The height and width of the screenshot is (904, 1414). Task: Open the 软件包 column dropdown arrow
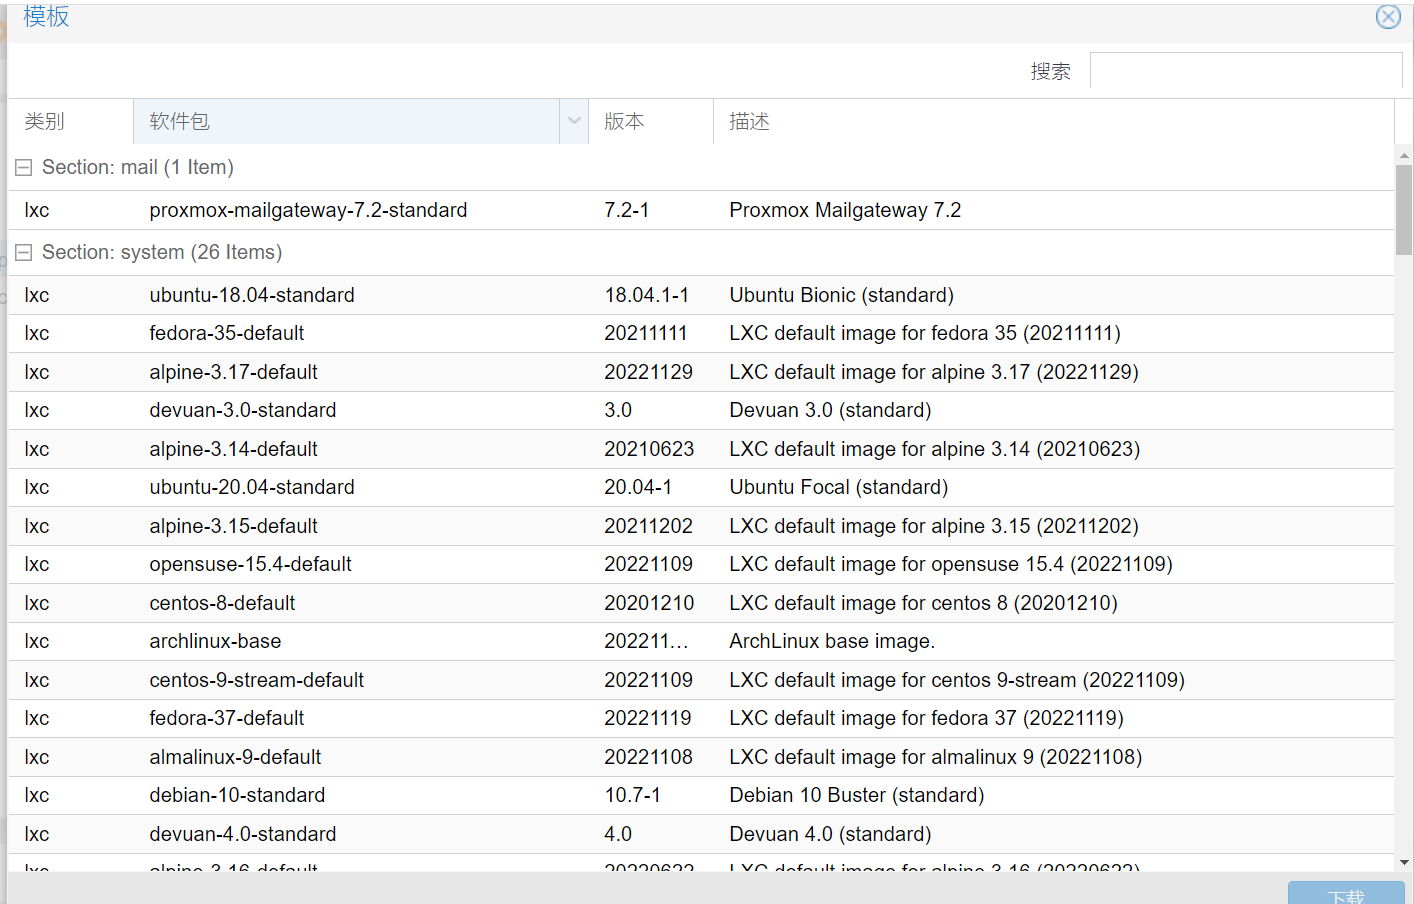pos(574,121)
